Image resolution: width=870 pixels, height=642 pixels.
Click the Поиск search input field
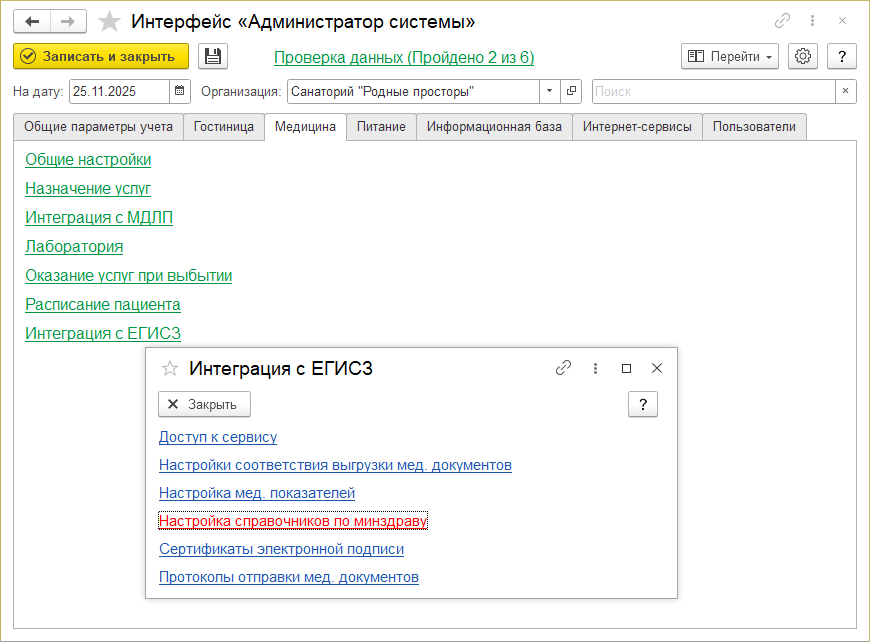coord(713,91)
